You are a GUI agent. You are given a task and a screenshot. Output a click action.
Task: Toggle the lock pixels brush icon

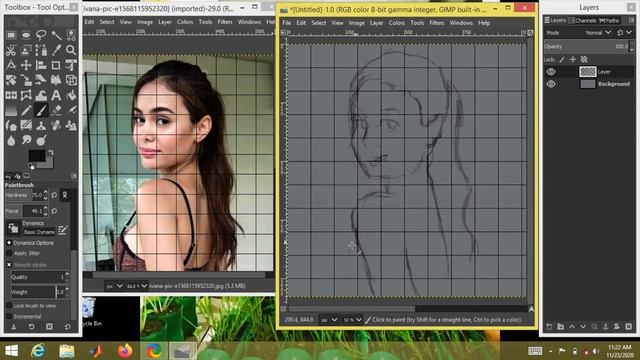click(562, 60)
